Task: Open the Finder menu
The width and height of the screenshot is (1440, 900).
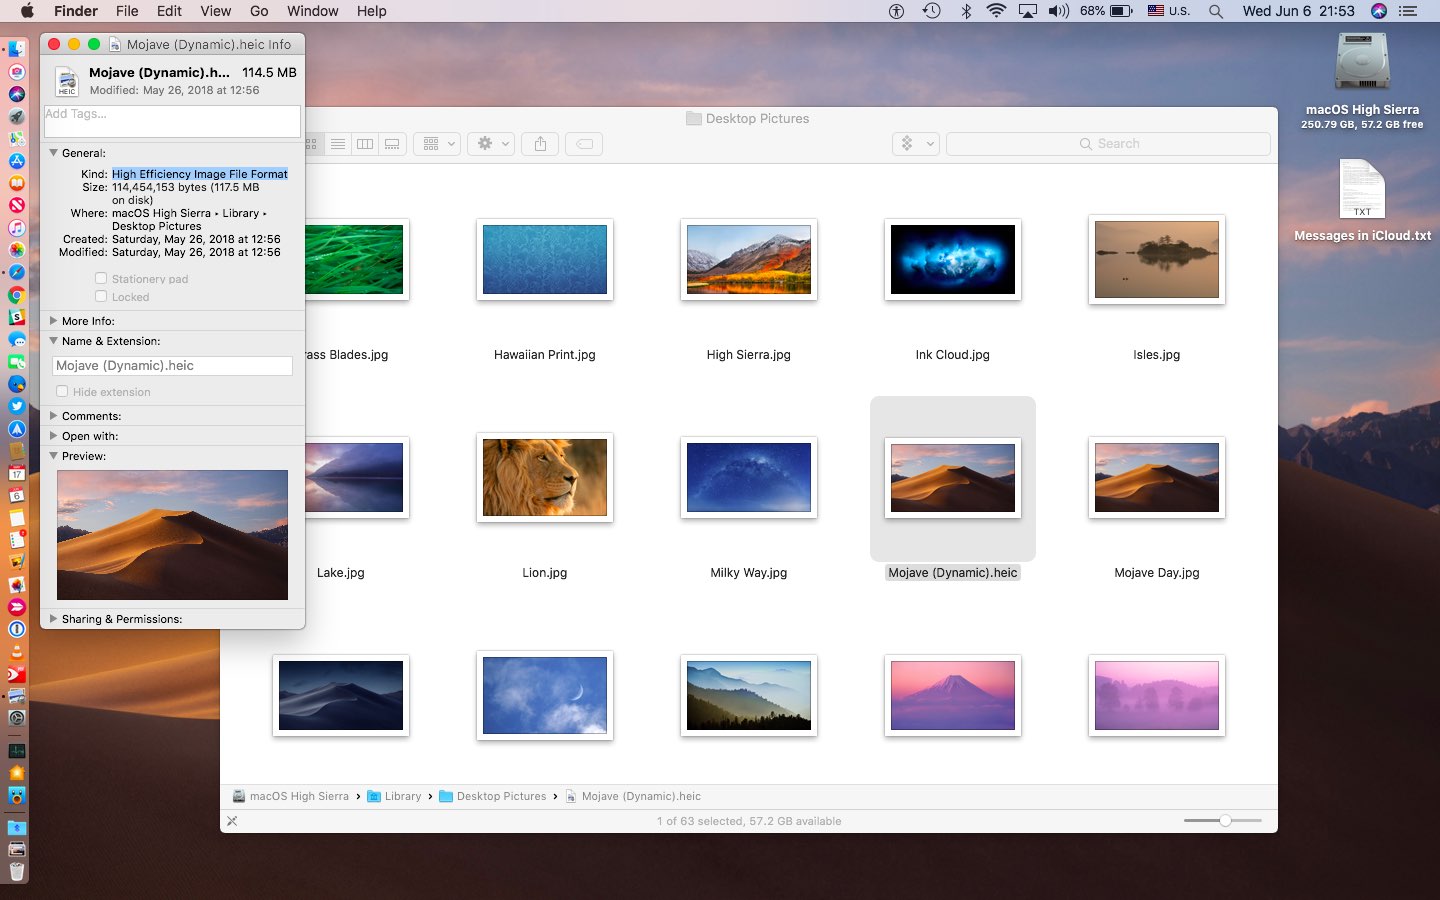Action: [x=76, y=11]
